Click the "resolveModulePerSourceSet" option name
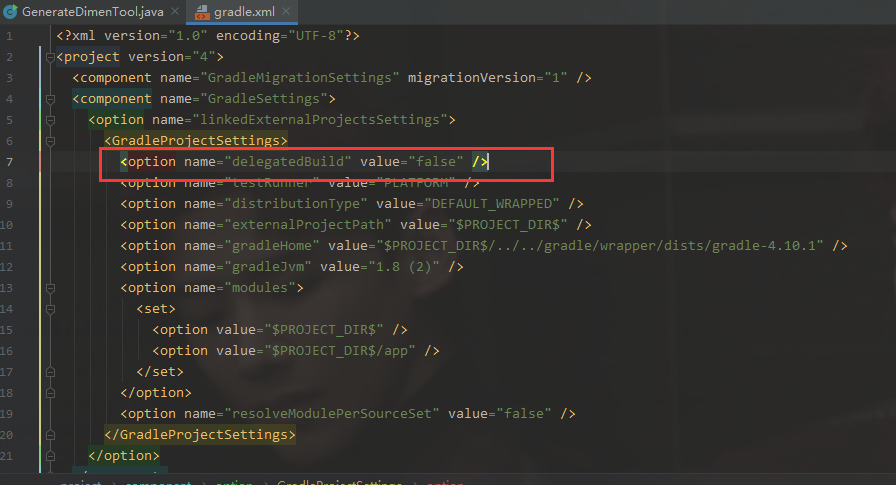Image resolution: width=896 pixels, height=485 pixels. click(x=331, y=414)
